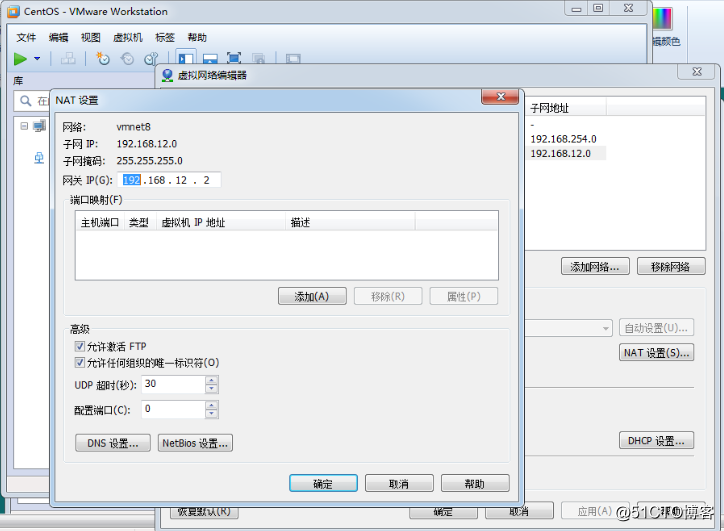Increase UDP timeout with up arrow
Image resolution: width=724 pixels, height=531 pixels.
[x=211, y=380]
